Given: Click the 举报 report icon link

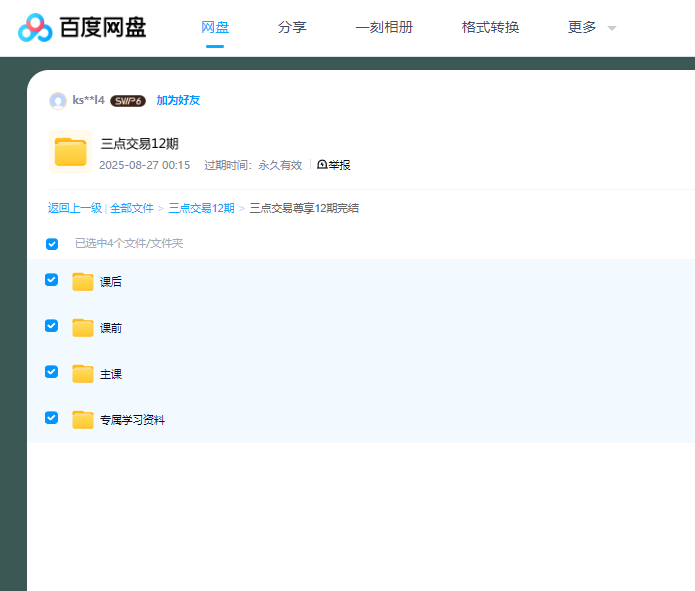Looking at the screenshot, I should [334, 165].
